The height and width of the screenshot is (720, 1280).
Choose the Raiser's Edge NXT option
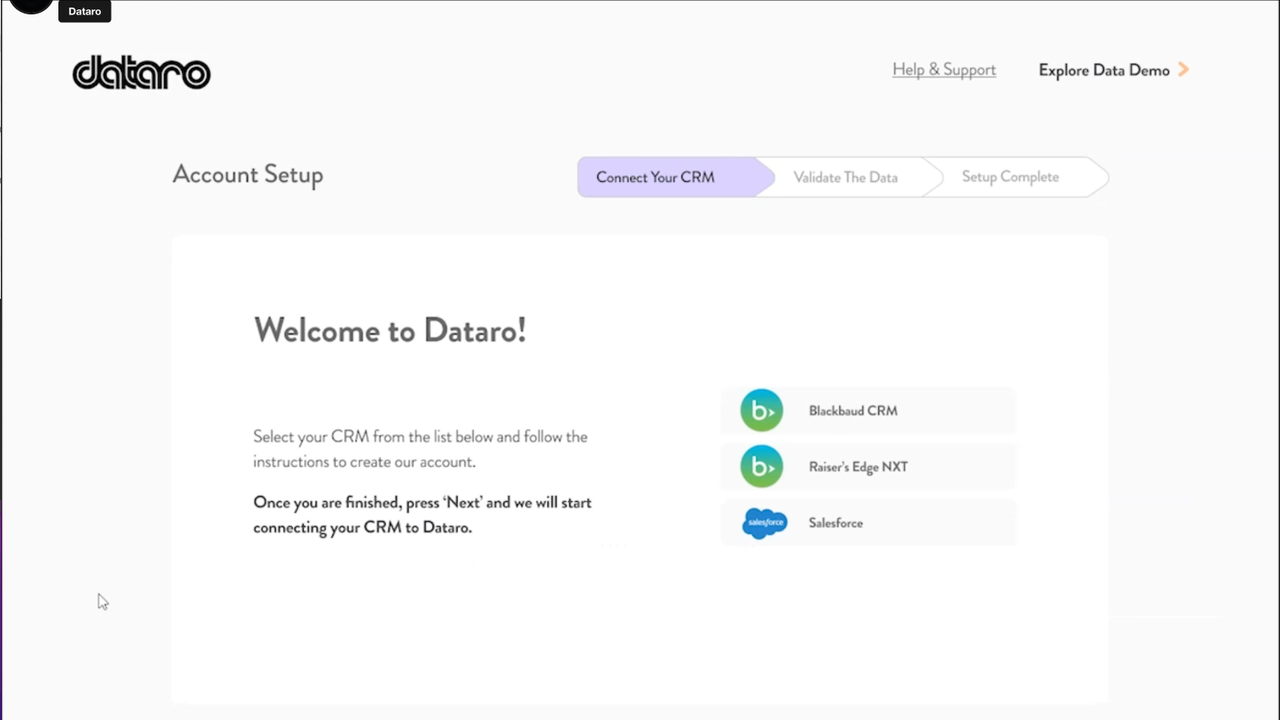868,467
